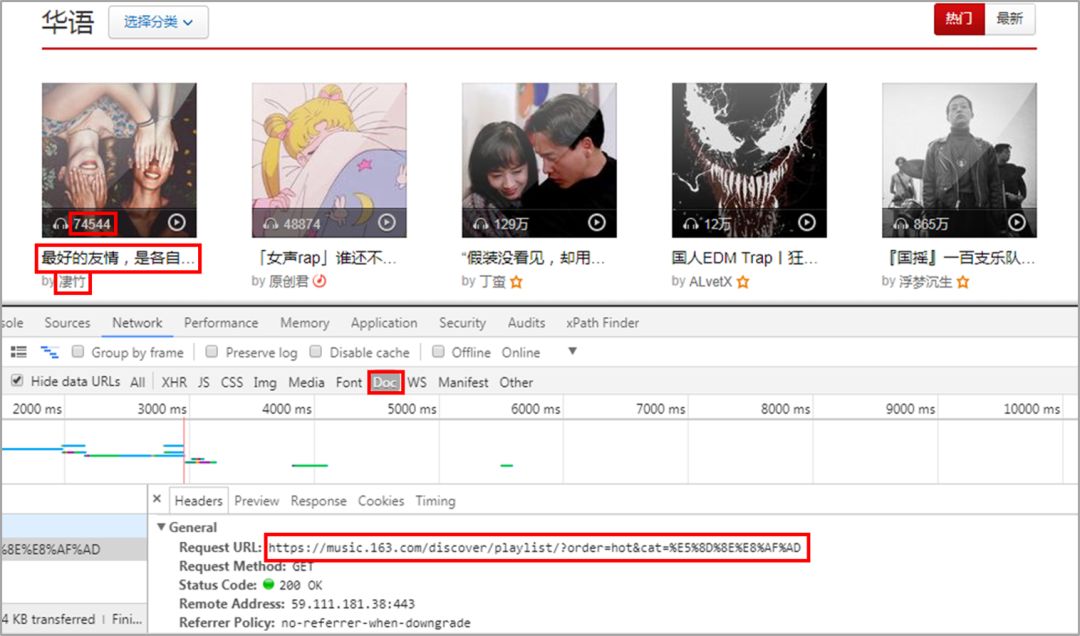1080x636 pixels.
Task: Play the 最好的友情 playlist via its play icon
Action: (177, 223)
